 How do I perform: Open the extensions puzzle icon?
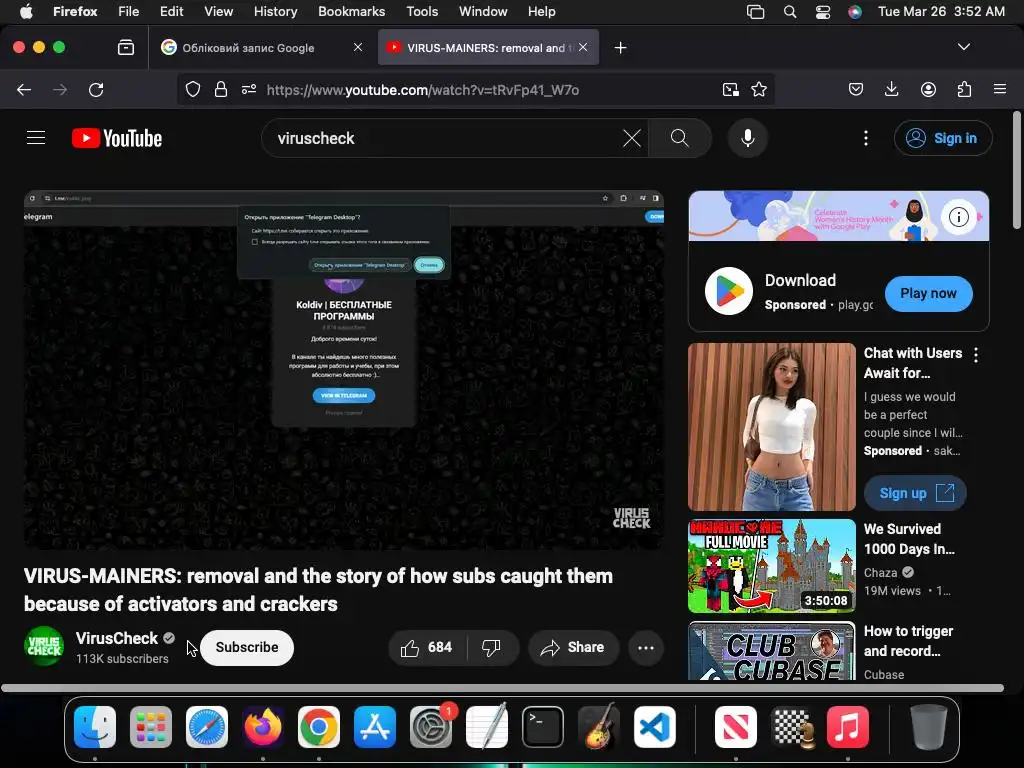pyautogui.click(x=964, y=89)
